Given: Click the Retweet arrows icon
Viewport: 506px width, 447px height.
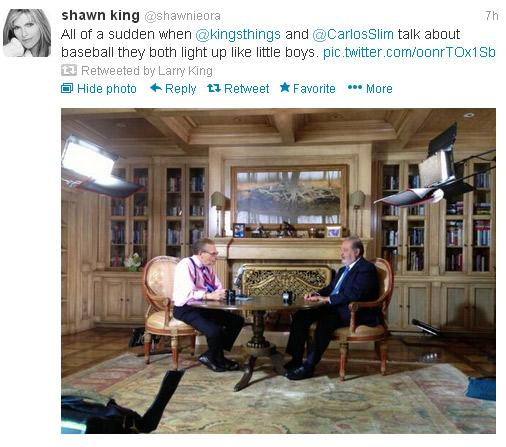Looking at the screenshot, I should (214, 88).
